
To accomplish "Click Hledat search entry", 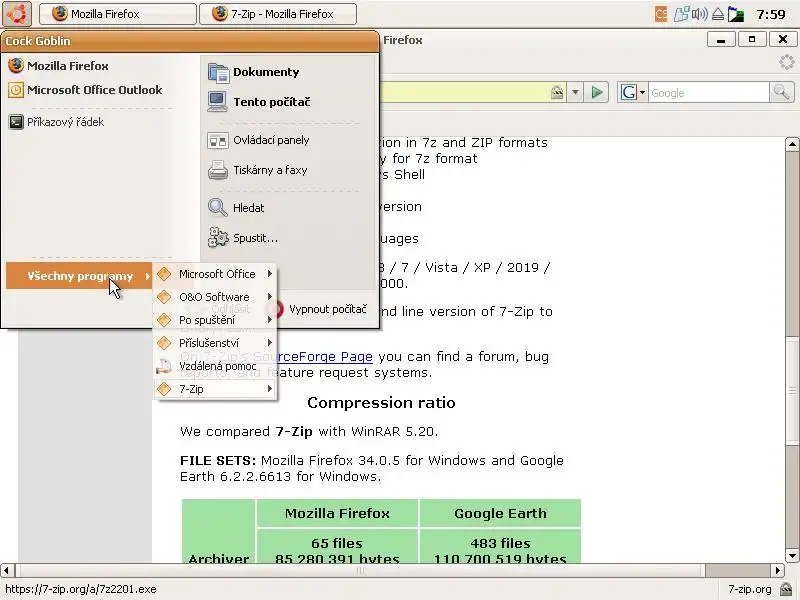I will pos(236,208).
